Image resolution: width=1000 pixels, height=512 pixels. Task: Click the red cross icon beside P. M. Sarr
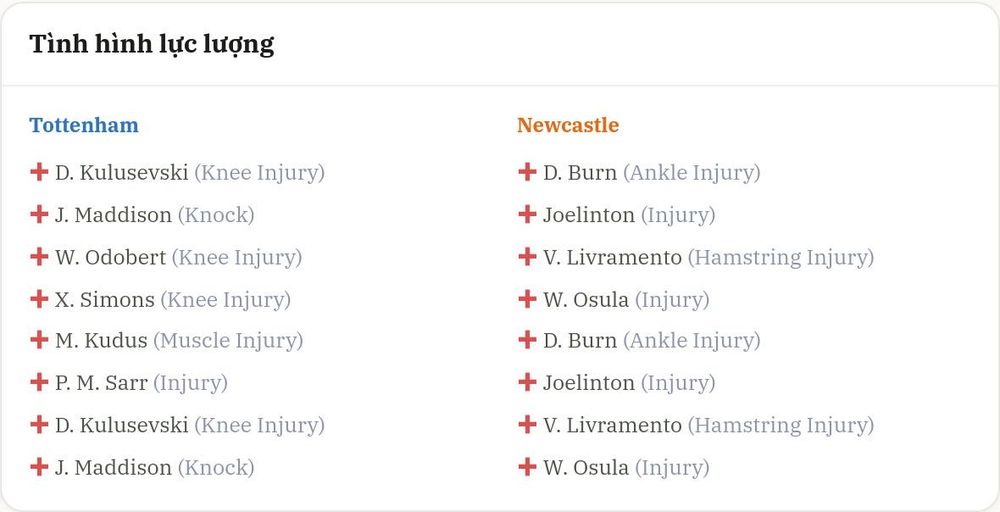tap(39, 382)
